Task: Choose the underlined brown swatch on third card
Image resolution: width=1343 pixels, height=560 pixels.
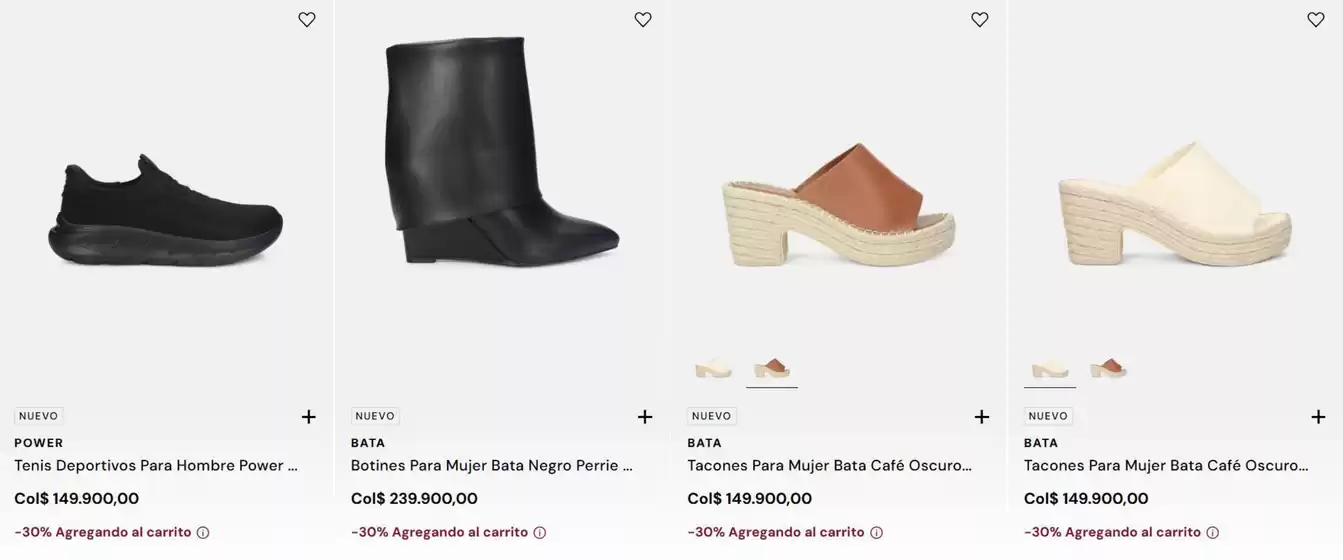Action: tap(771, 368)
